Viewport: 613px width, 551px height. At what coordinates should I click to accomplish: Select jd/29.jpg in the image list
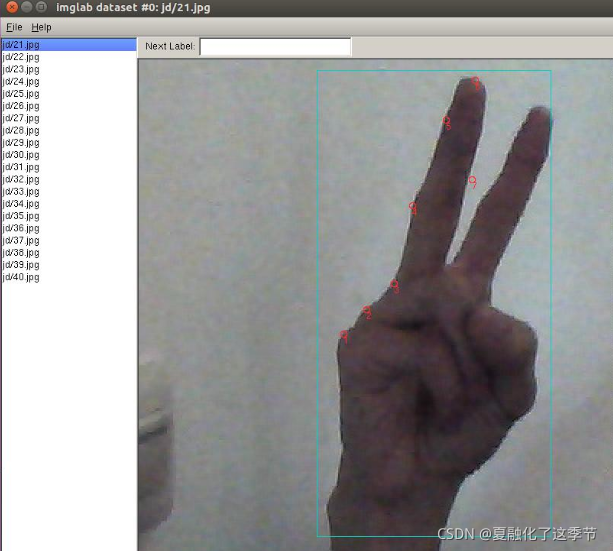click(x=69, y=142)
